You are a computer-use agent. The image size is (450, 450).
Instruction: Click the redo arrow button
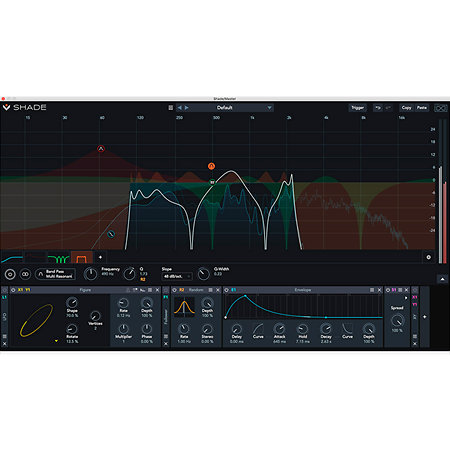click(x=388, y=108)
